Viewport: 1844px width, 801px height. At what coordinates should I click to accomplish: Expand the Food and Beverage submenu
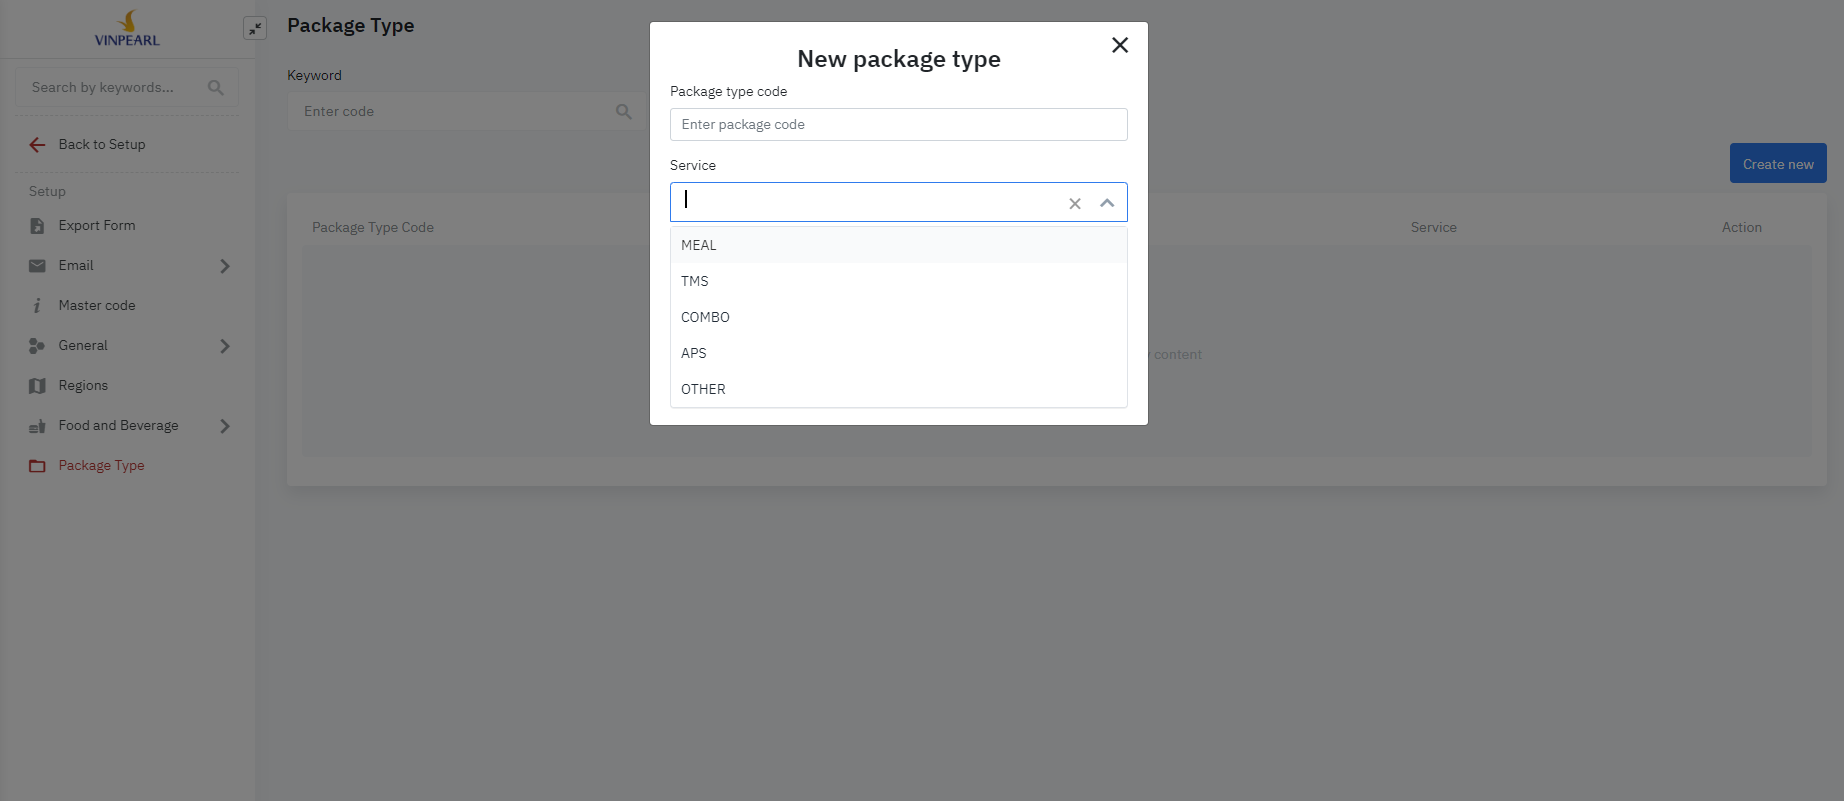pos(225,426)
